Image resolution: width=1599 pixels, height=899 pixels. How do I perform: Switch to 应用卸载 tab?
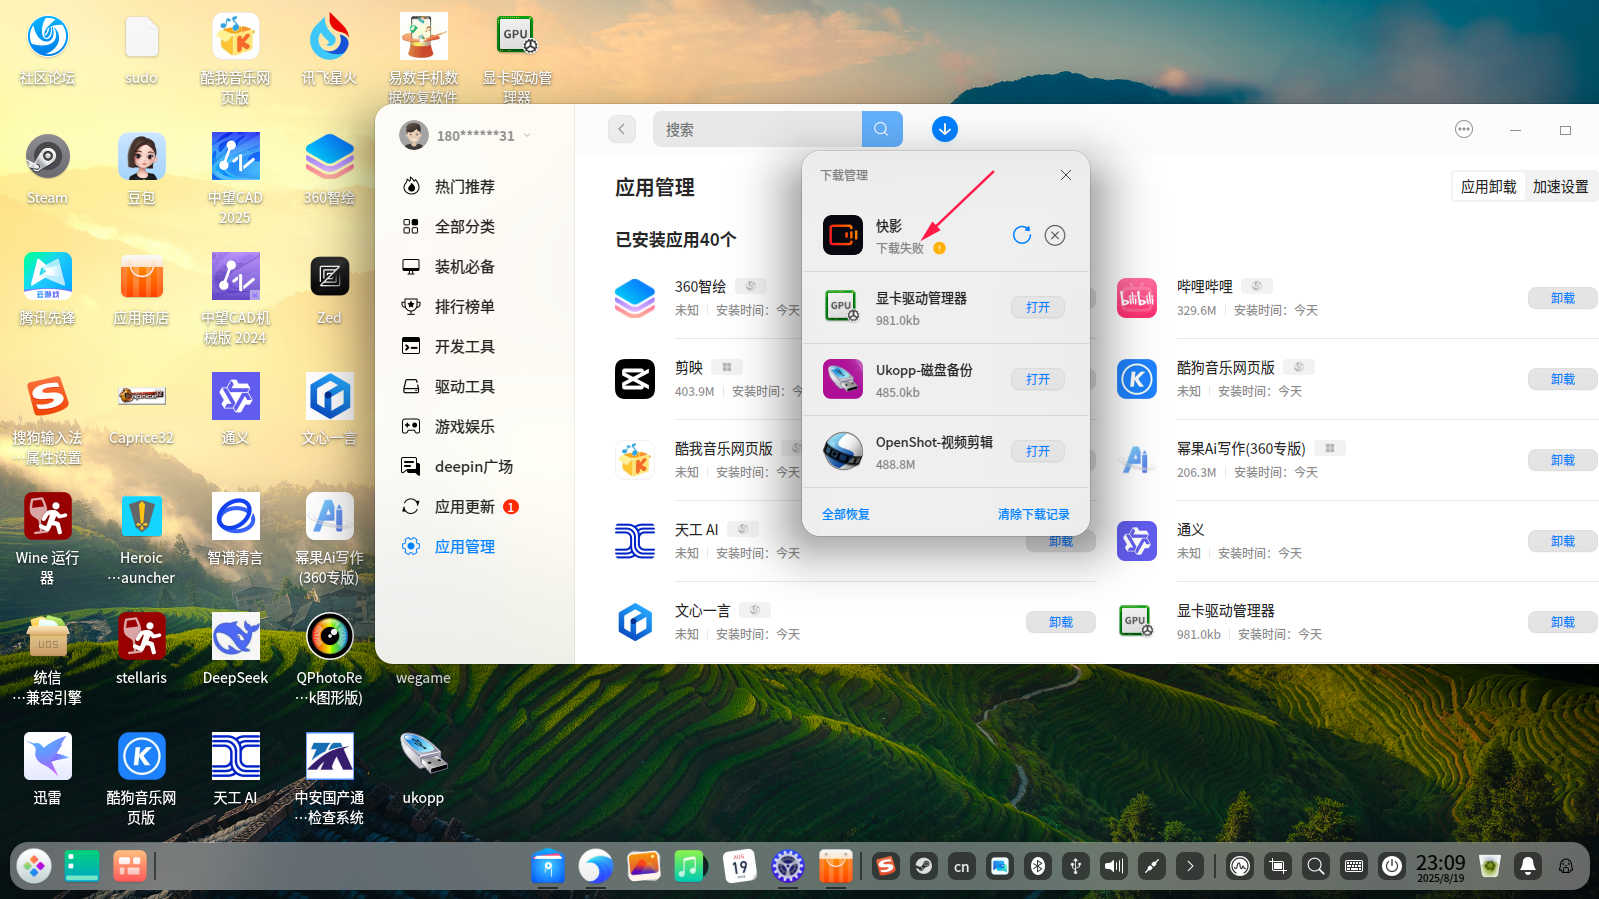(1488, 187)
